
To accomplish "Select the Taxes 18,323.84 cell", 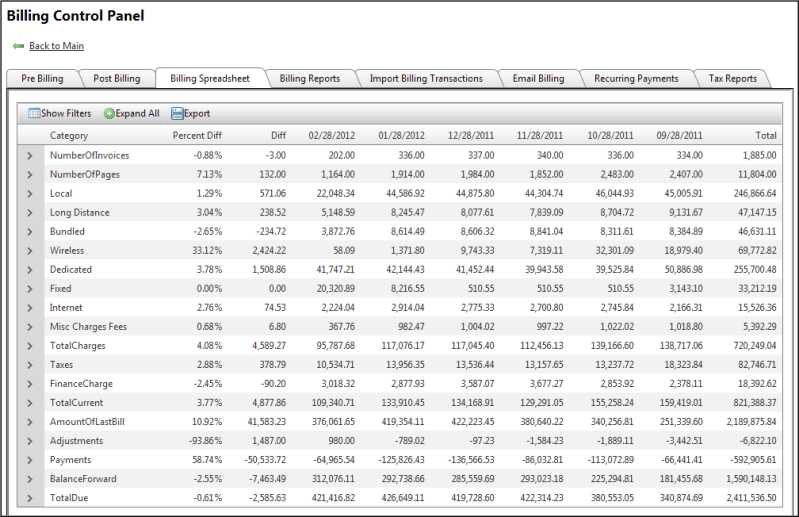I will coord(683,365).
